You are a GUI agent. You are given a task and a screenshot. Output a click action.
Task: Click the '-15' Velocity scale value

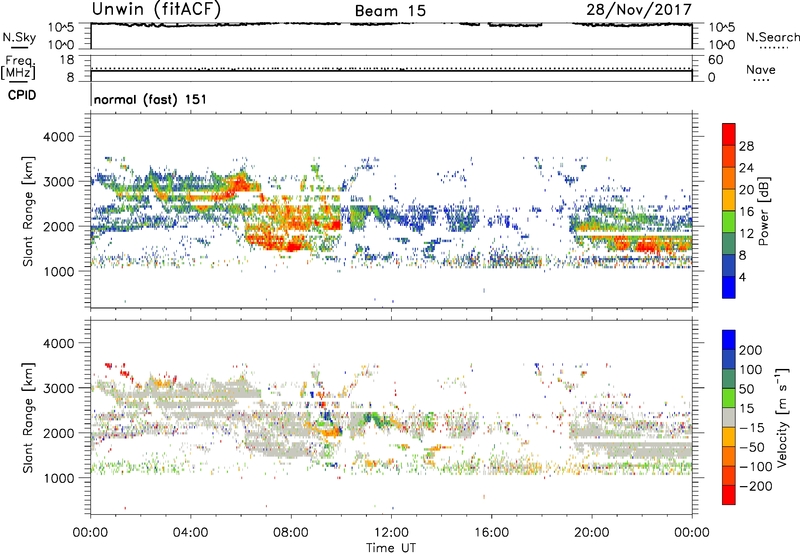point(752,427)
